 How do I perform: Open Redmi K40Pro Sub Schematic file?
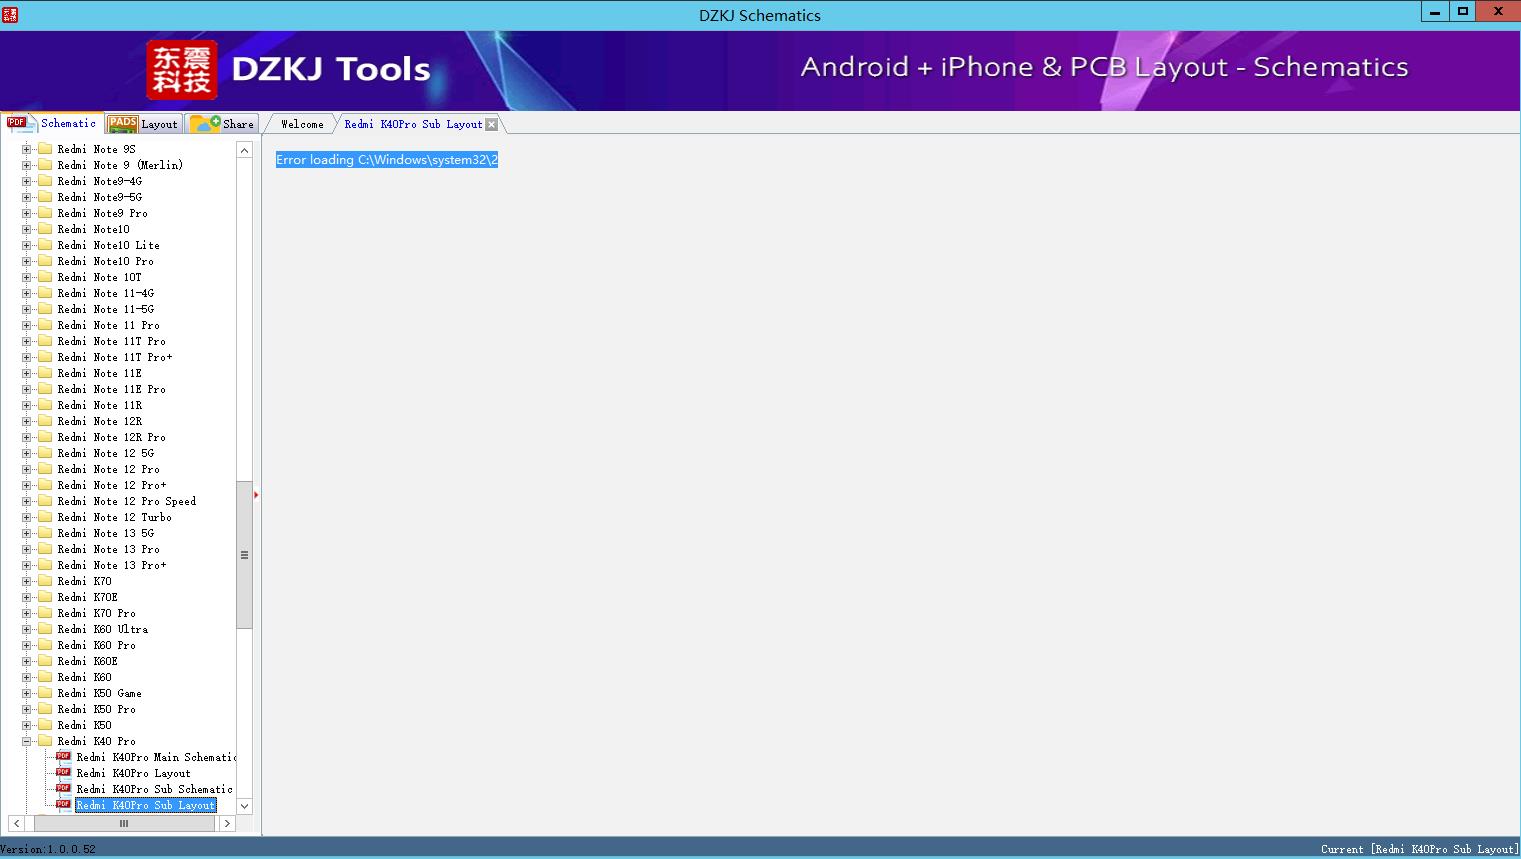pyautogui.click(x=154, y=789)
